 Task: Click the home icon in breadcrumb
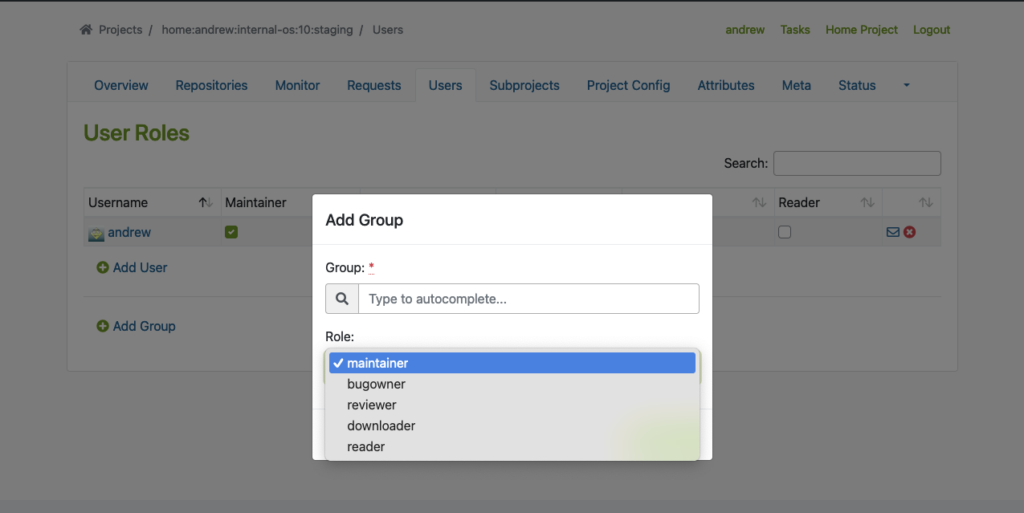click(x=86, y=30)
